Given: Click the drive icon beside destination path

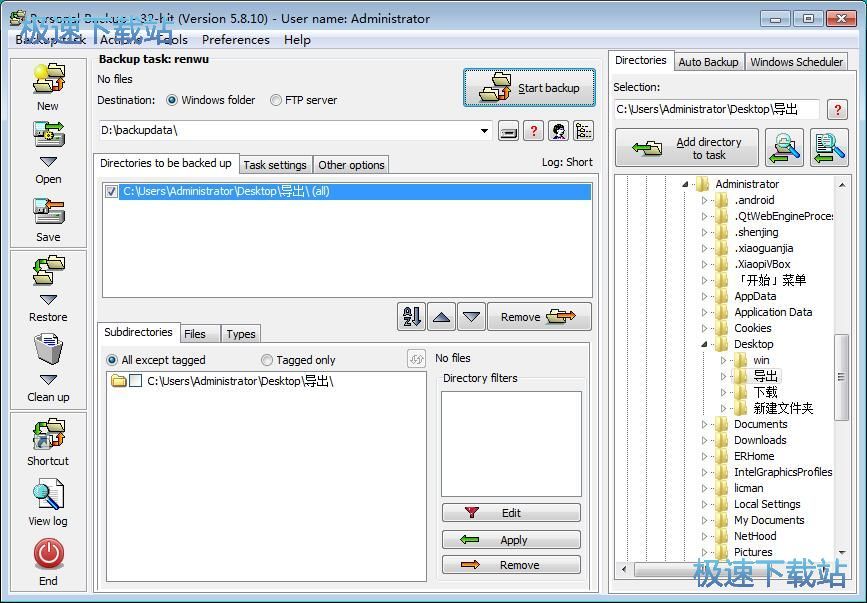Looking at the screenshot, I should (x=508, y=131).
